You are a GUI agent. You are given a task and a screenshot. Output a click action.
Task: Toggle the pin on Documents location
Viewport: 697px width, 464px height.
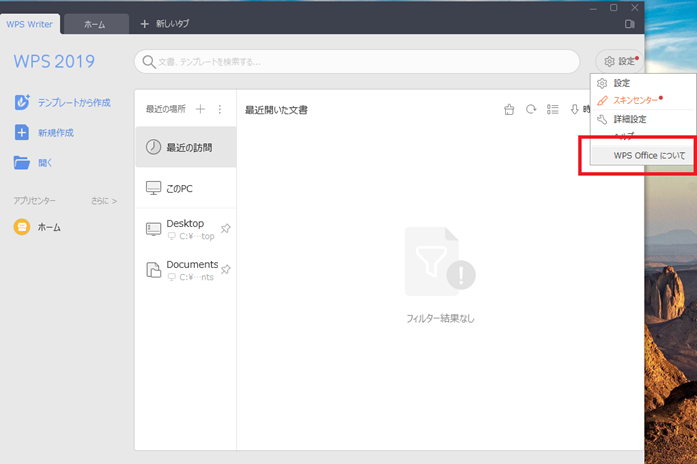pos(225,269)
